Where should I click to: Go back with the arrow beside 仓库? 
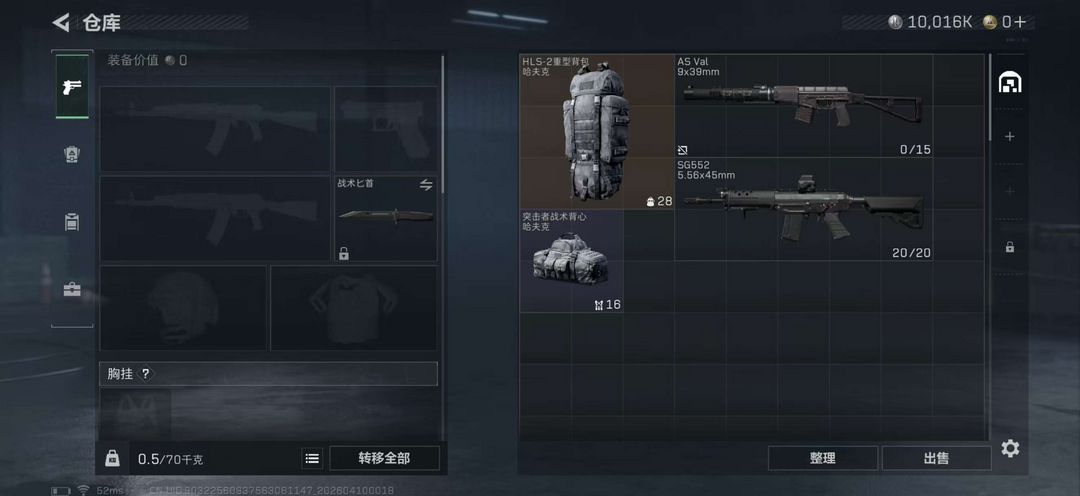click(x=61, y=23)
